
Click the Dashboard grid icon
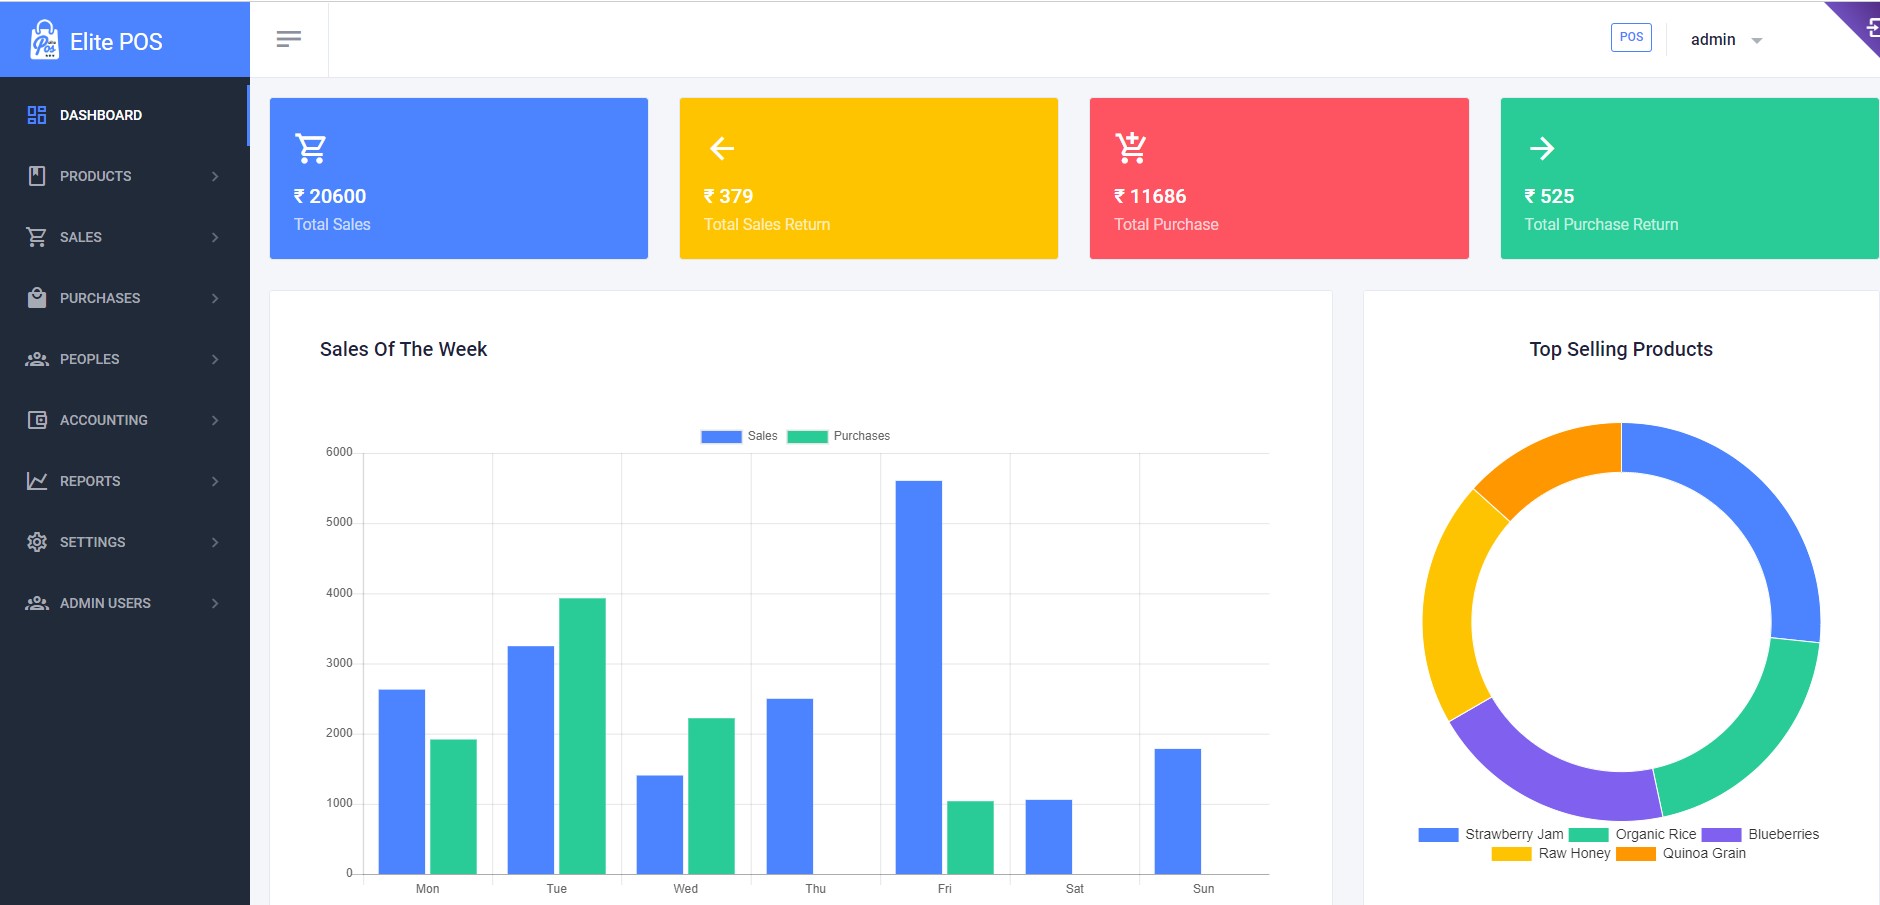tap(37, 115)
